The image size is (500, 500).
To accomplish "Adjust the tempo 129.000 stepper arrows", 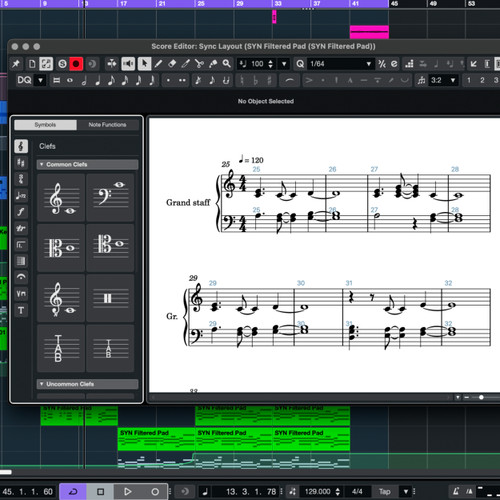I will coord(338,492).
